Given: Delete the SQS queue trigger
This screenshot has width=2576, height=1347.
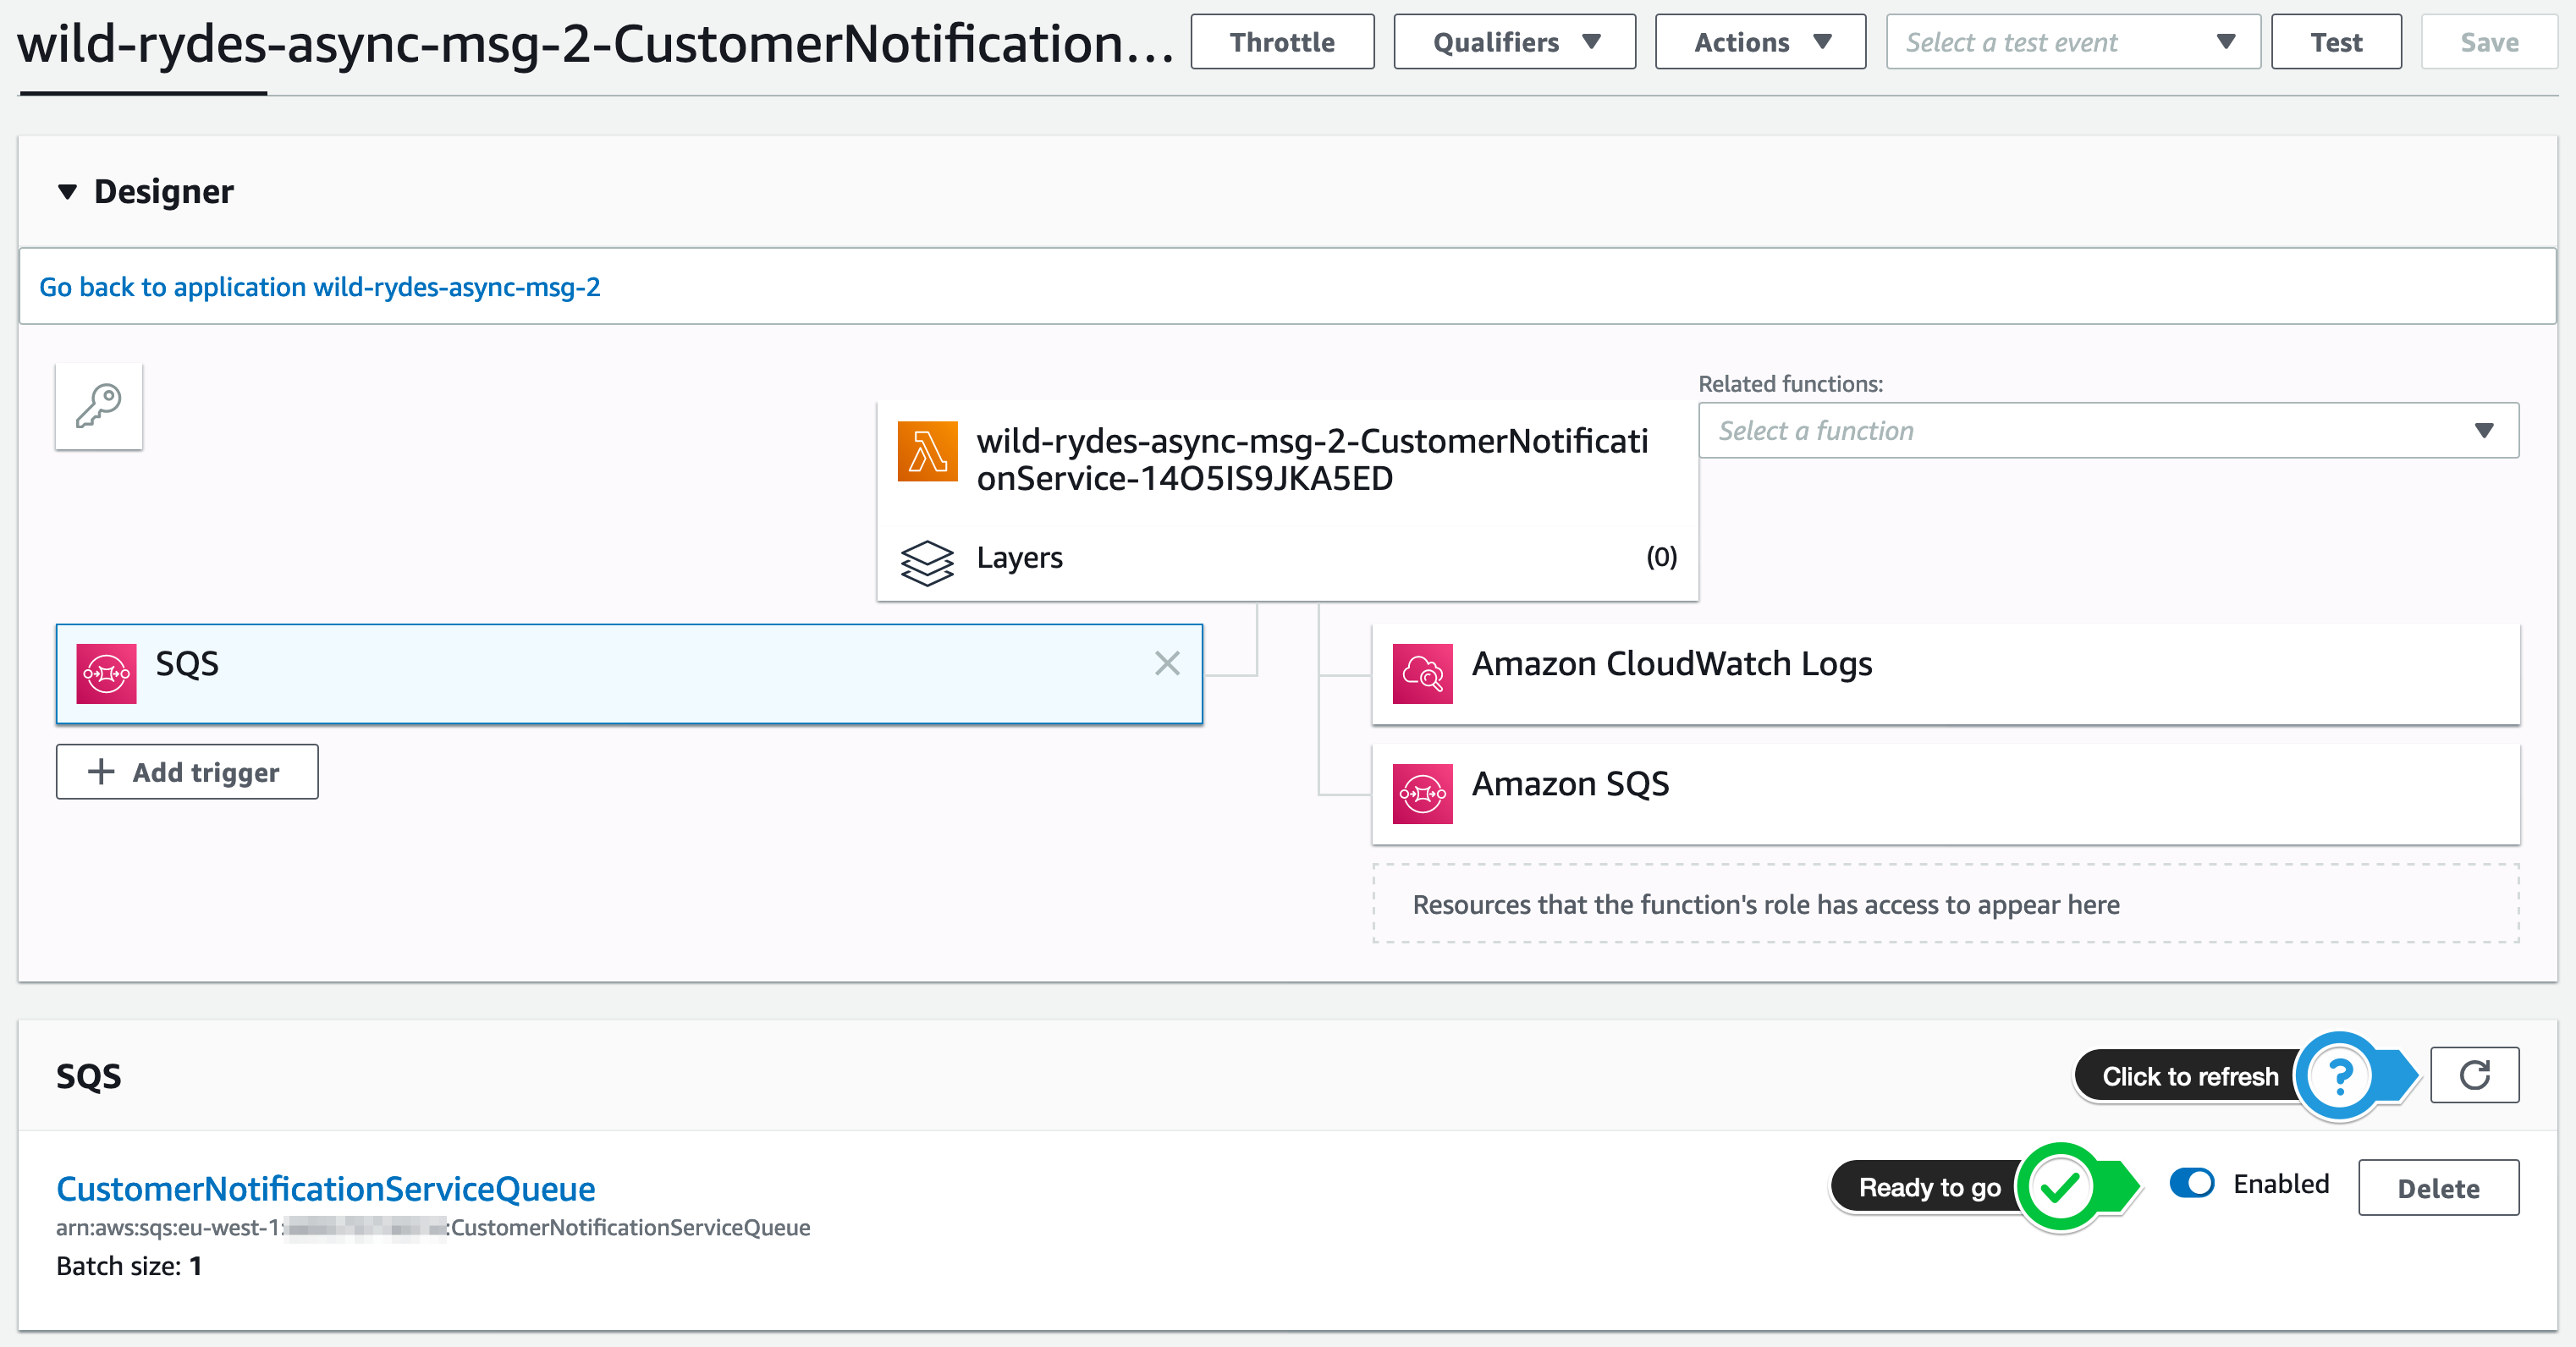Looking at the screenshot, I should (x=2438, y=1188).
